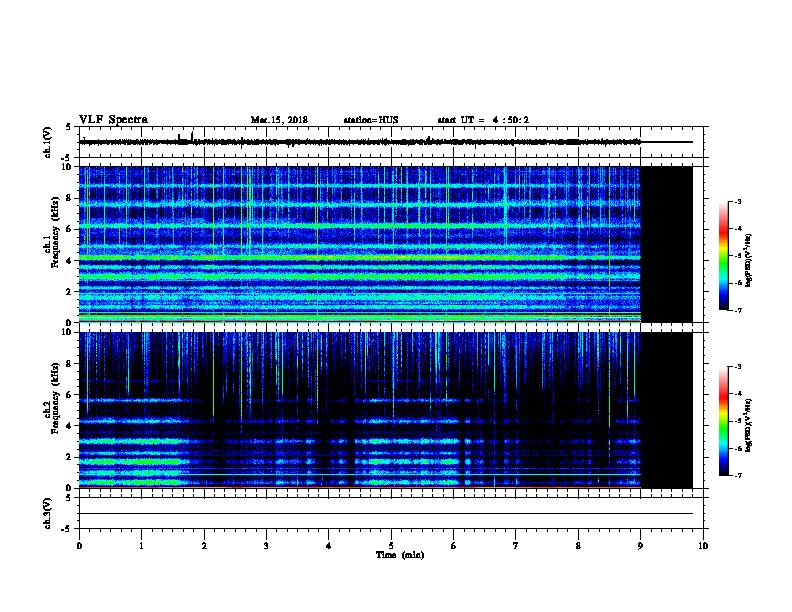Click the ch.1 spectrogram color scale bar

pos(724,256)
